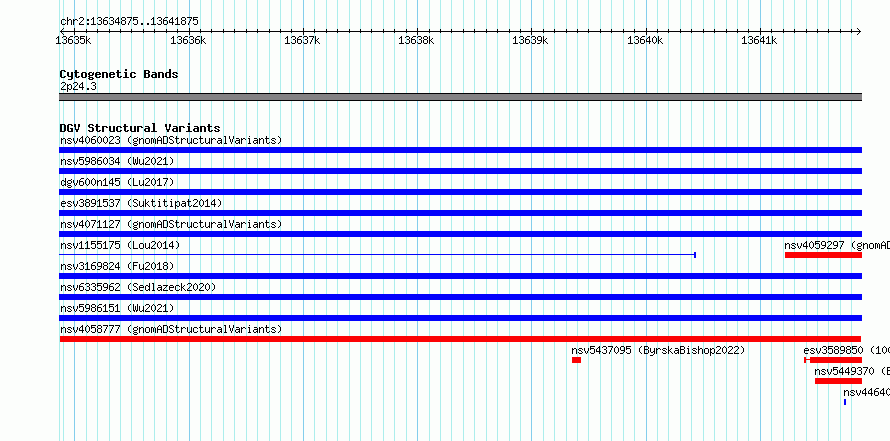This screenshot has height=441, width=890.
Task: Select the nsv4058777 gnomAD label
Action: point(171,329)
